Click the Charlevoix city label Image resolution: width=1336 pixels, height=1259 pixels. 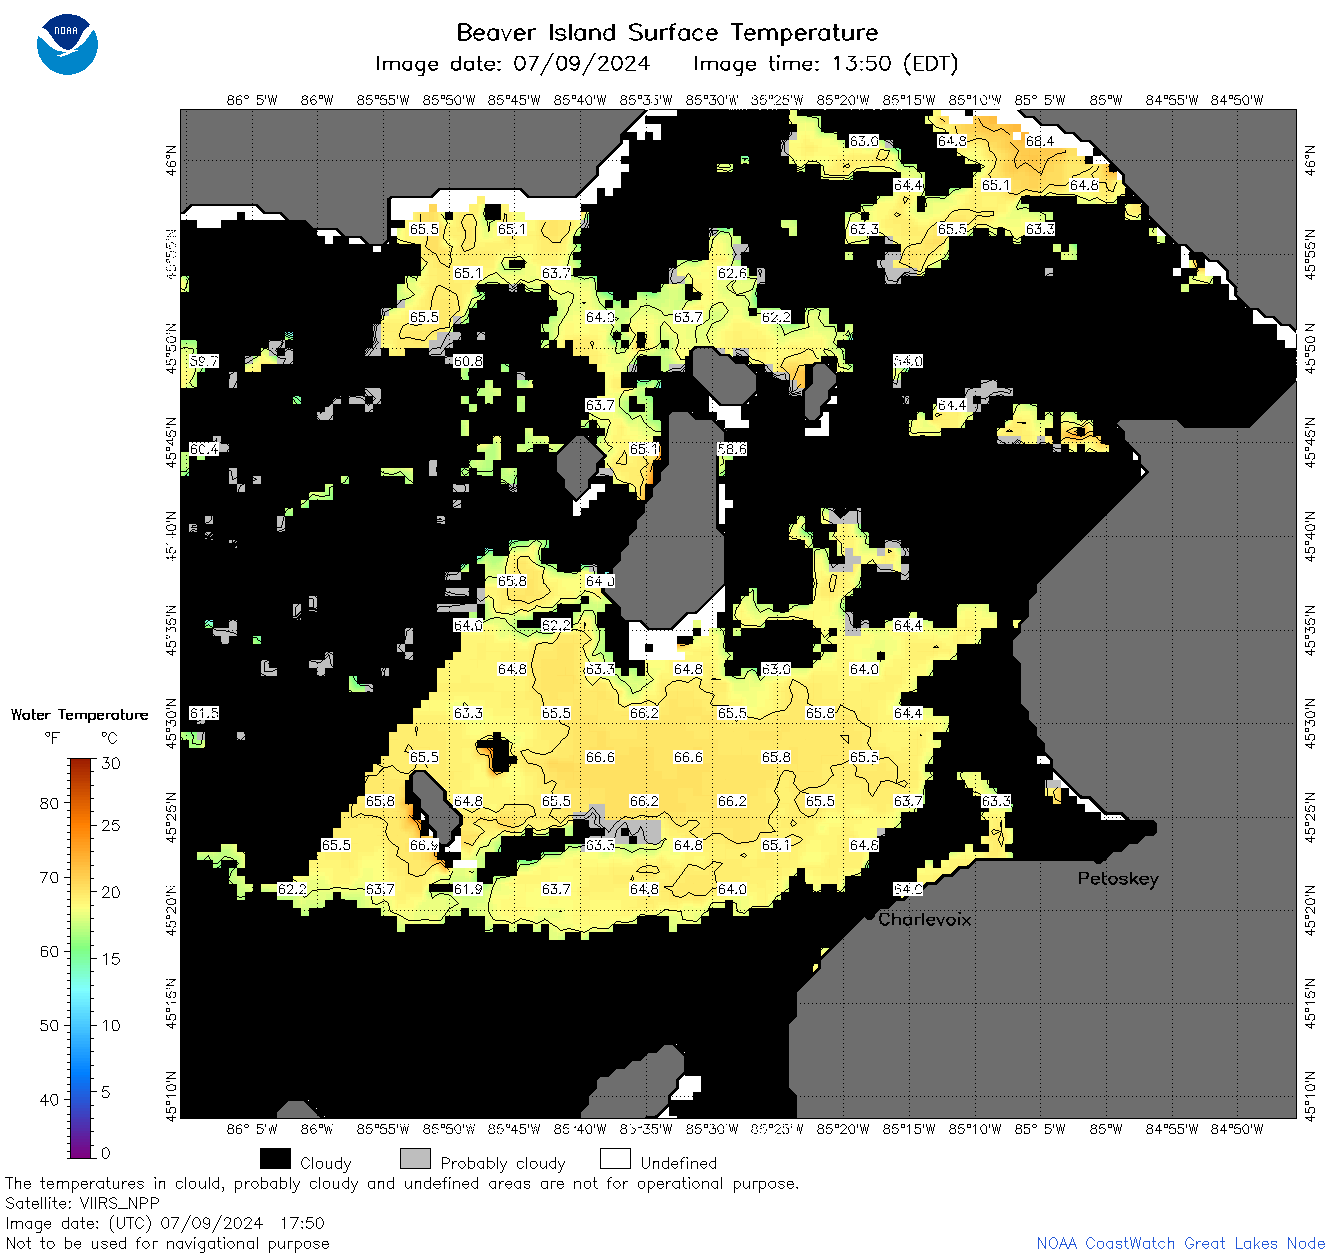[x=925, y=919]
